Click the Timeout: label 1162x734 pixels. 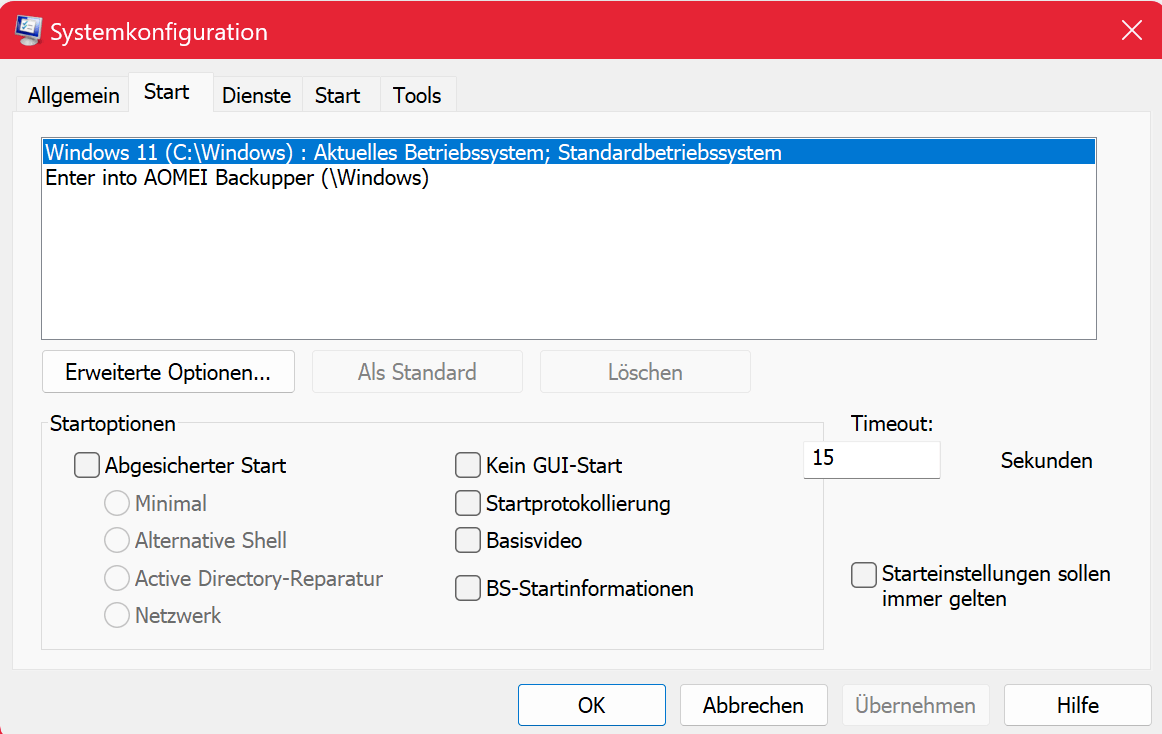(892, 424)
